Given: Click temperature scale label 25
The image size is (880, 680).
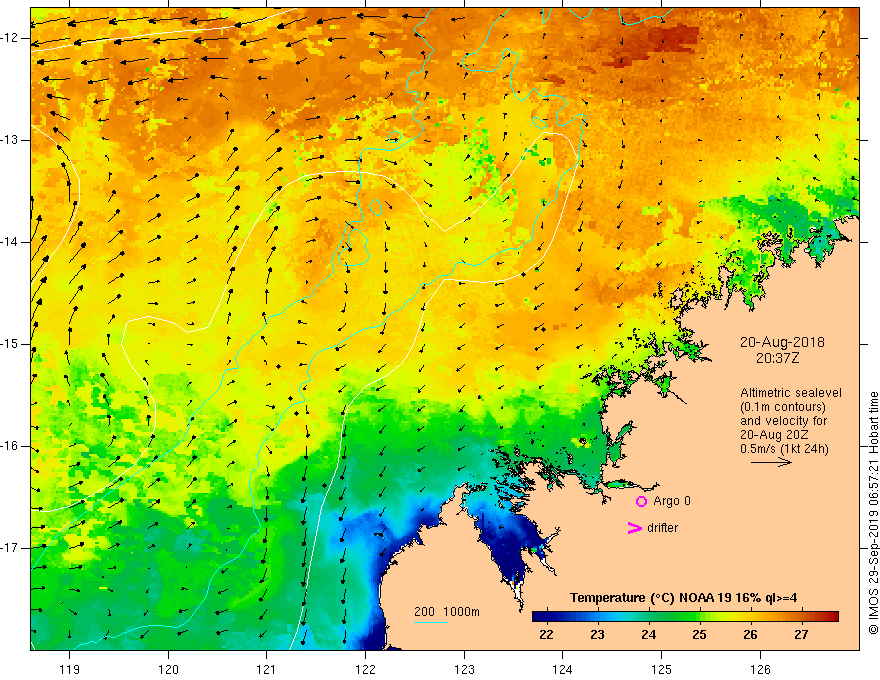Looking at the screenshot, I should point(699,635).
